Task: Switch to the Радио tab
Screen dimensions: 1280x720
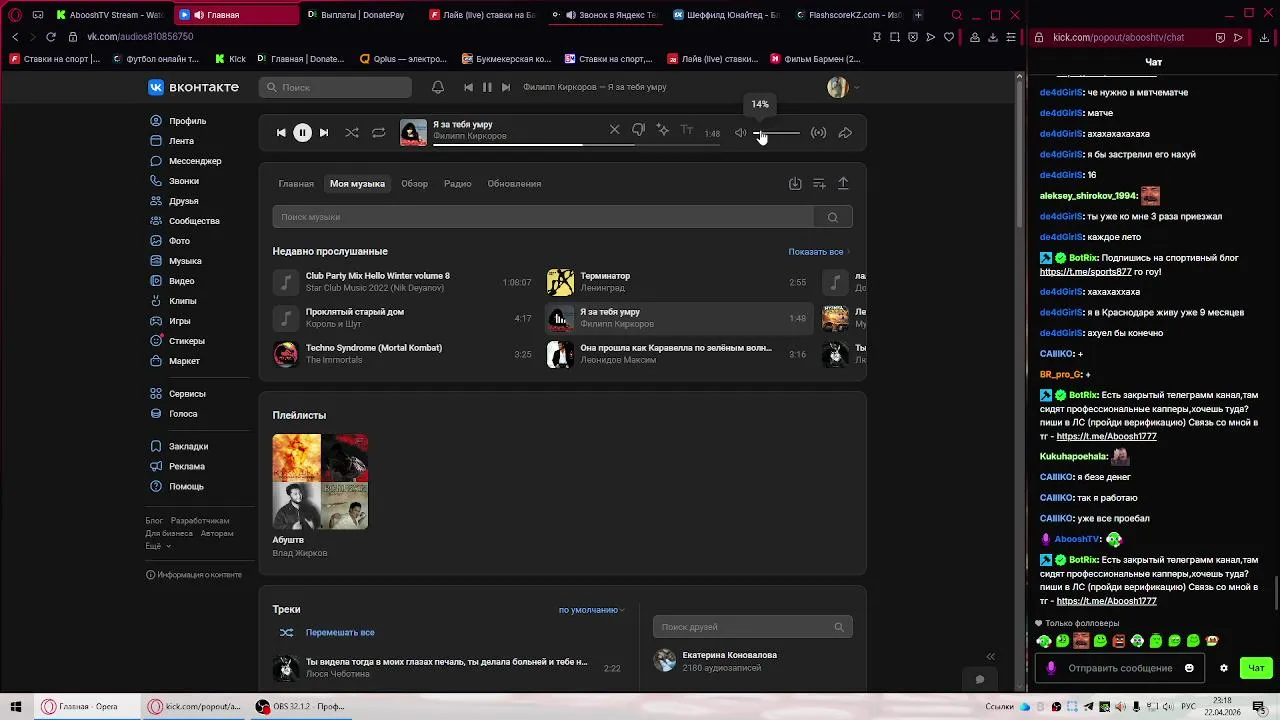Action: coord(457,184)
